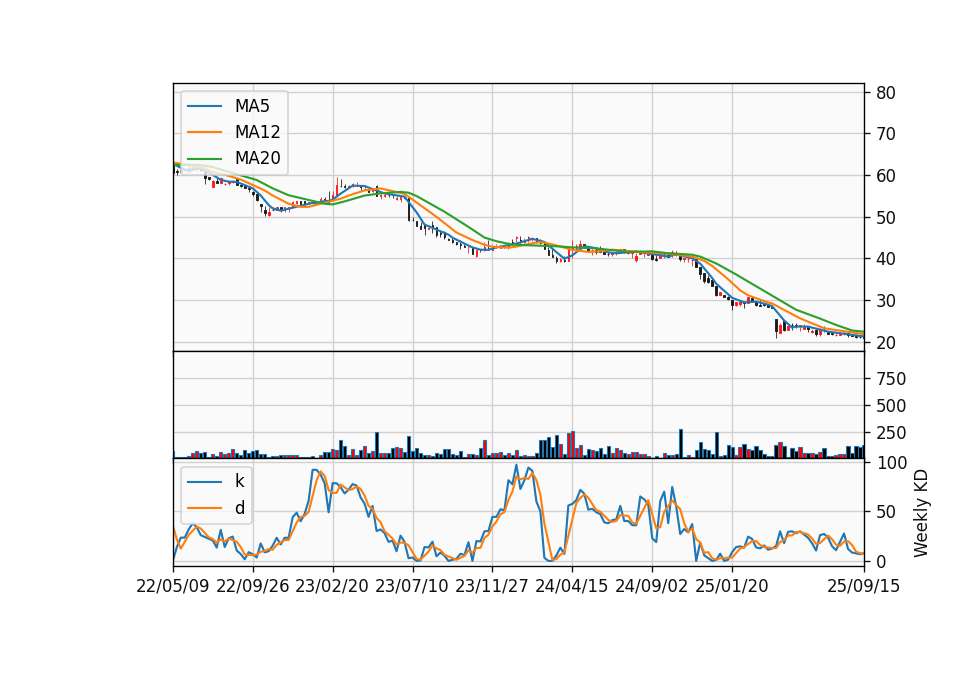Click the price axis value 20

tap(885, 343)
